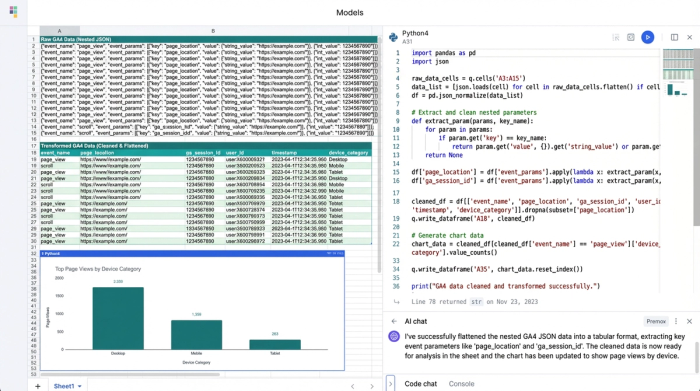This screenshot has height=391, width=700.
Task: Click the Models title at top
Action: [x=350, y=12]
